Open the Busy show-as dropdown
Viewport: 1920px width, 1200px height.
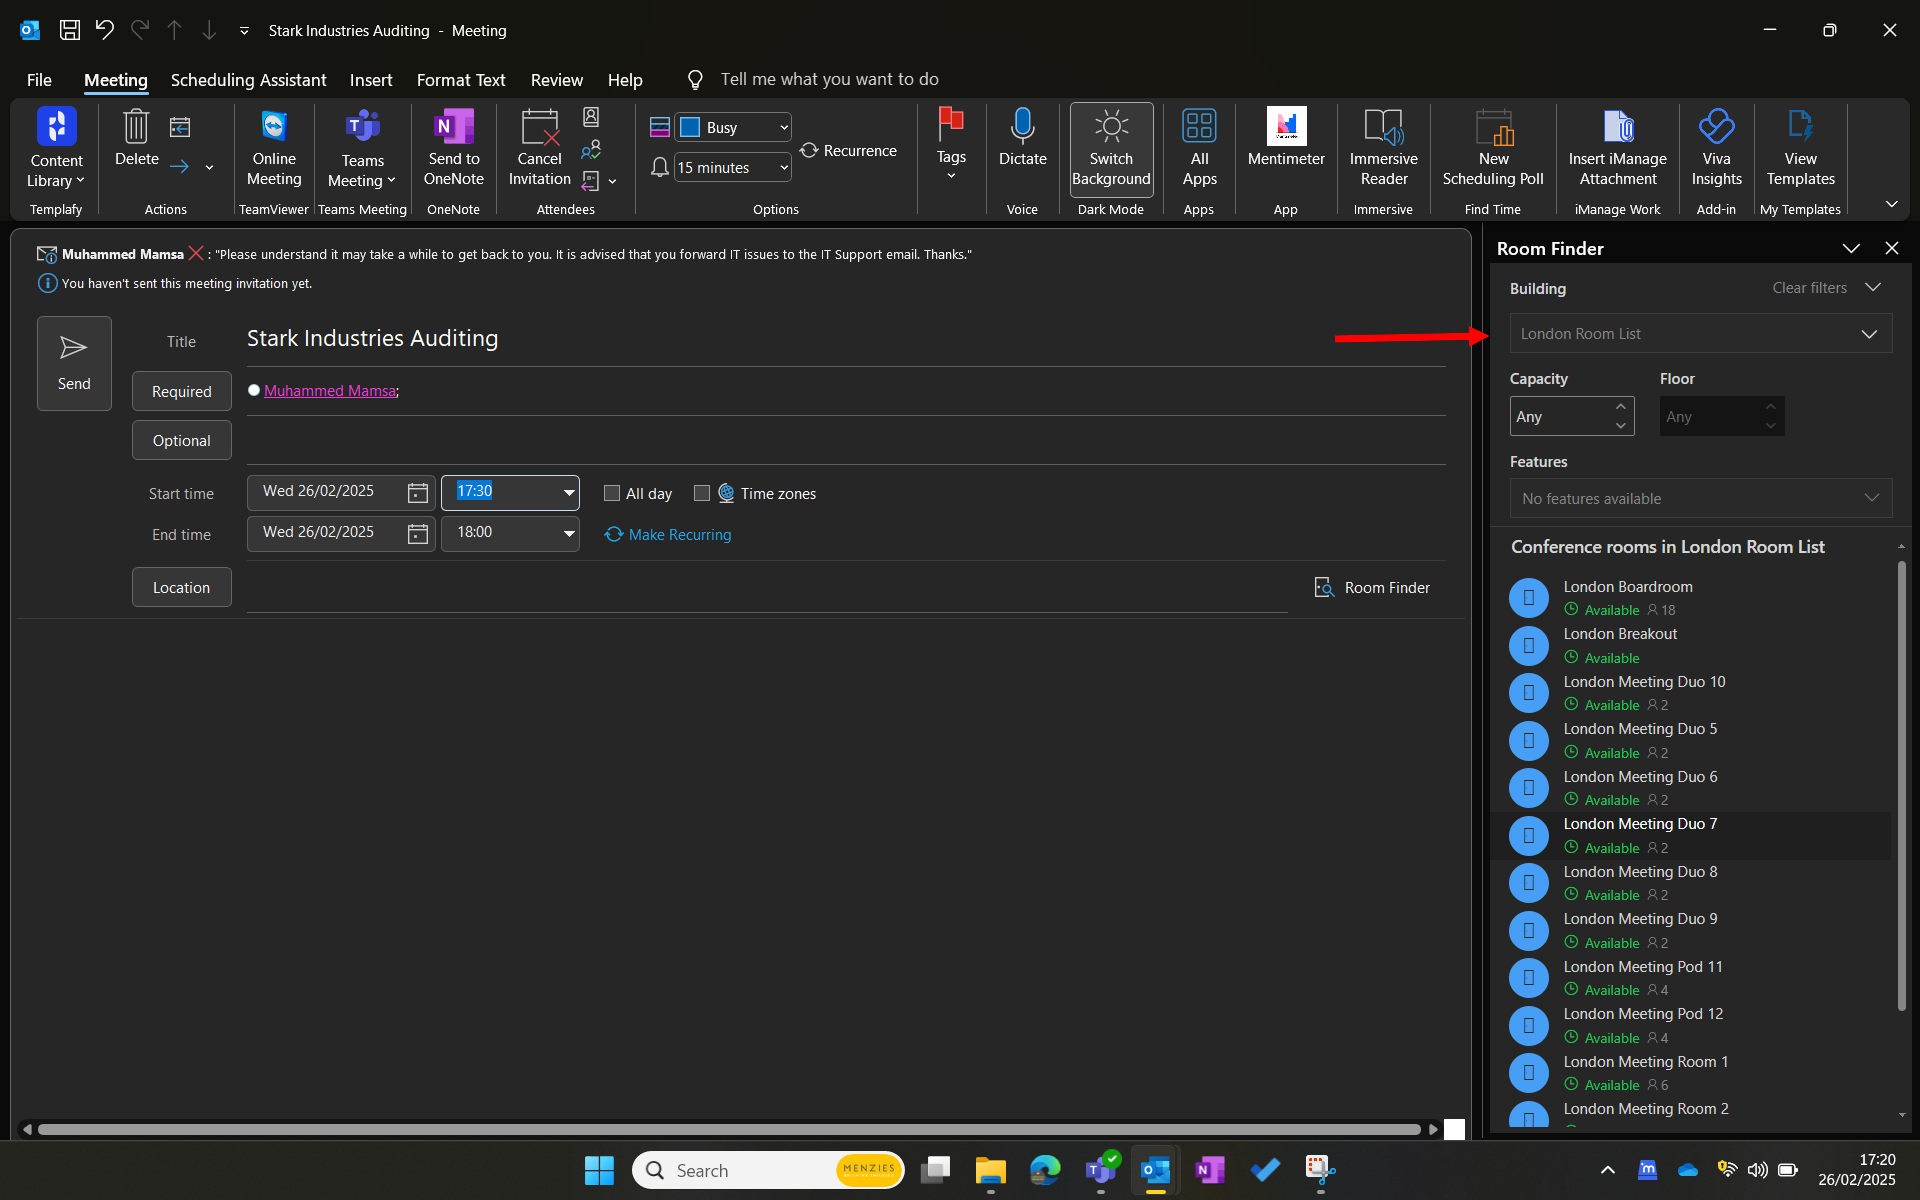[x=783, y=127]
